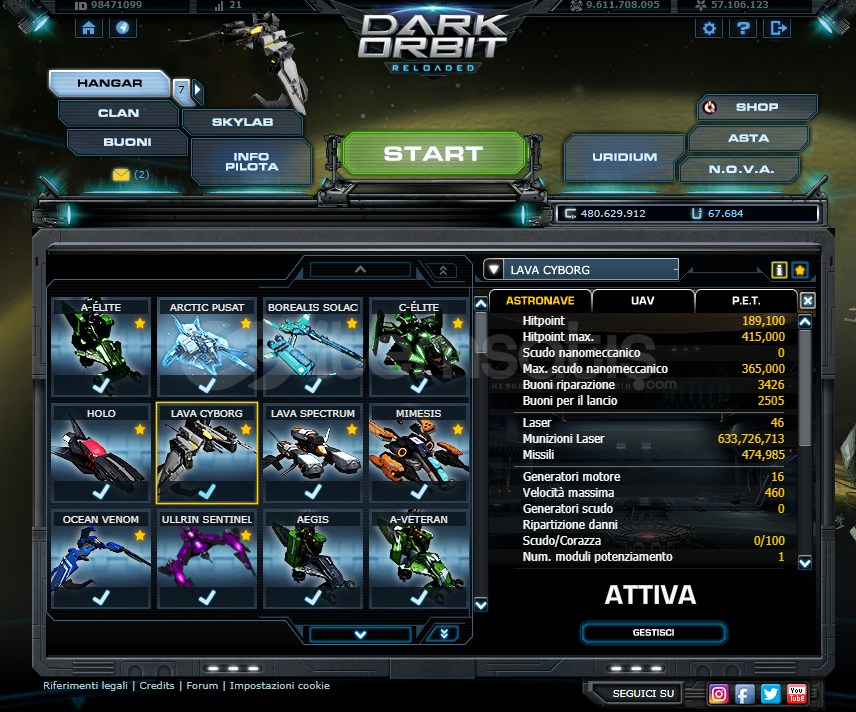Toggle checkmark on ARCTIC PUSAT ship
856x712 pixels.
(207, 385)
